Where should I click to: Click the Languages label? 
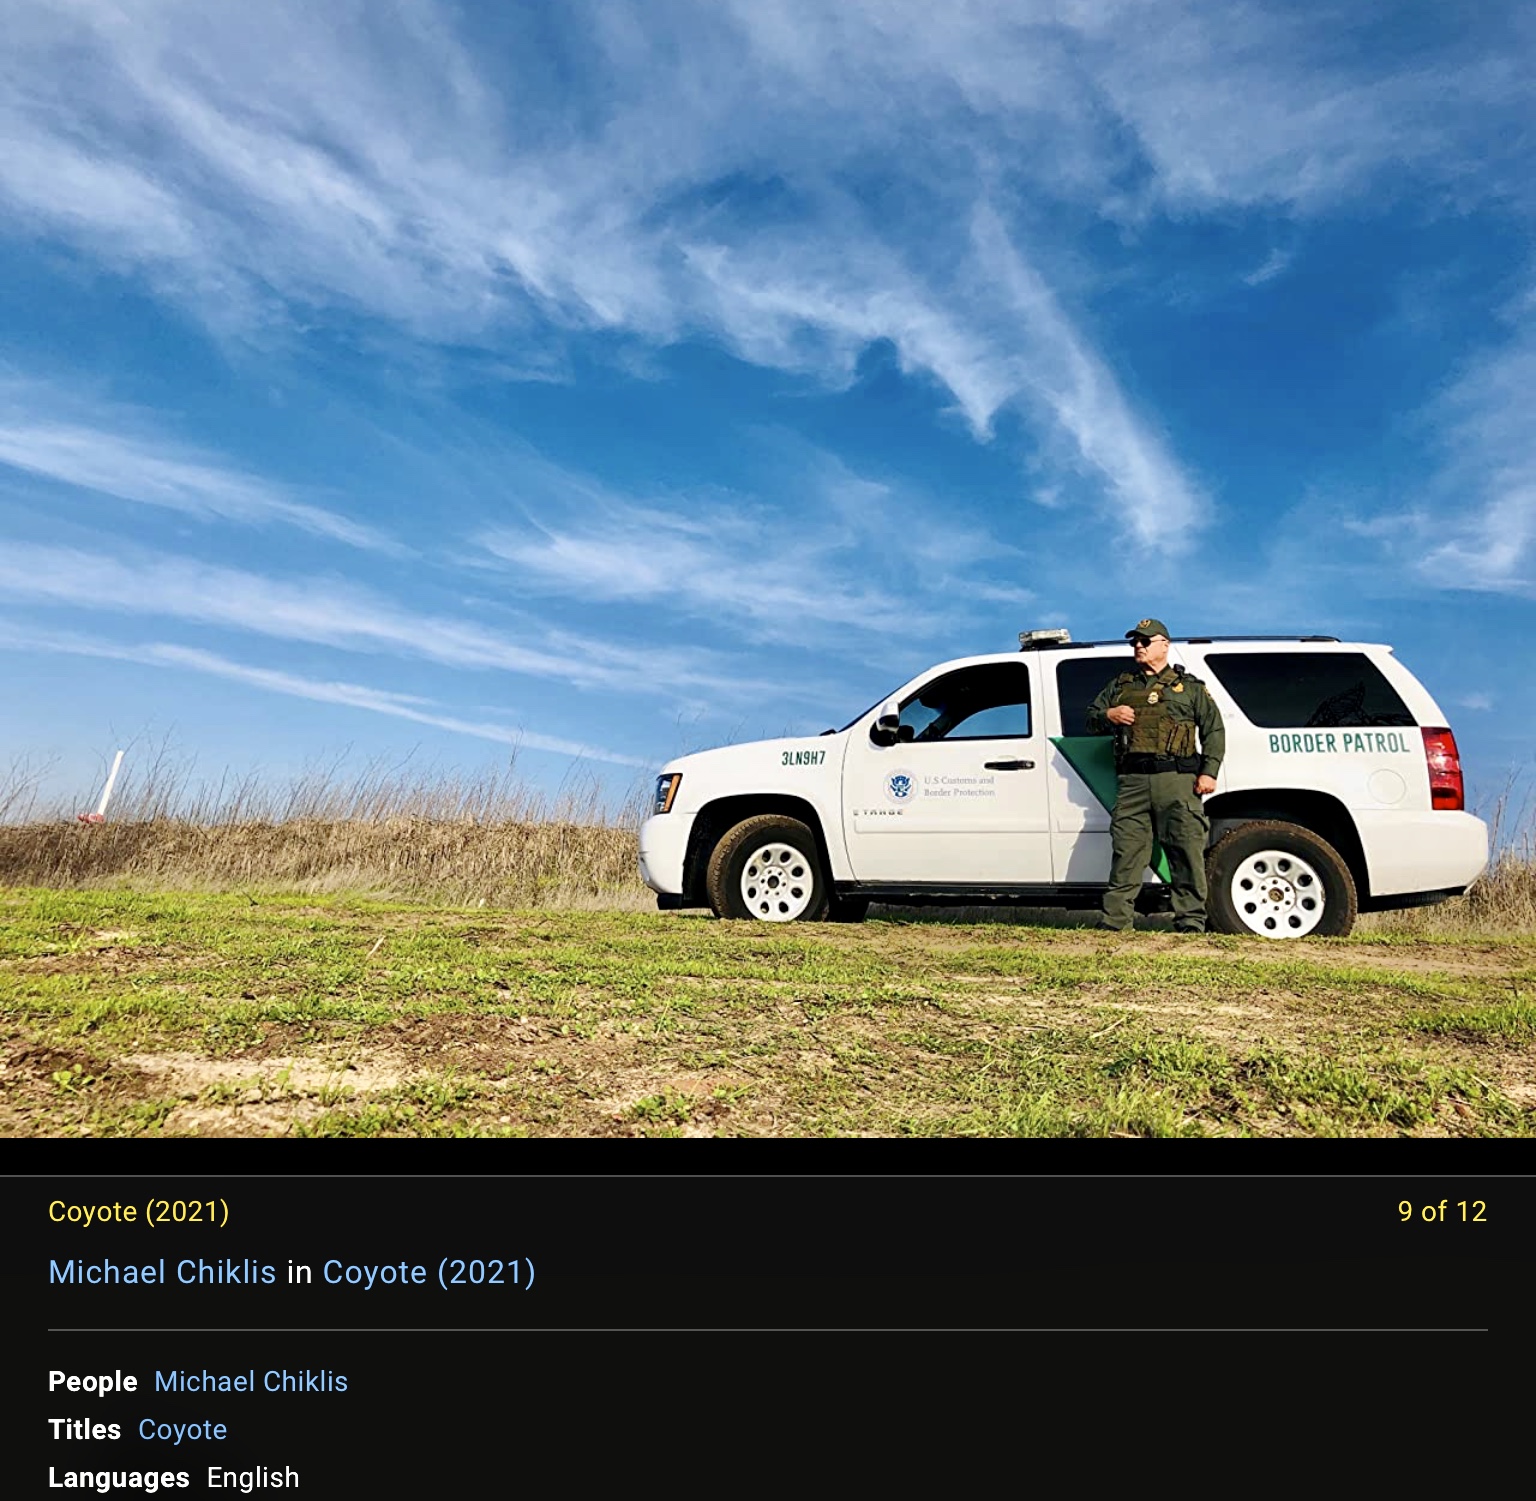click(x=119, y=1477)
